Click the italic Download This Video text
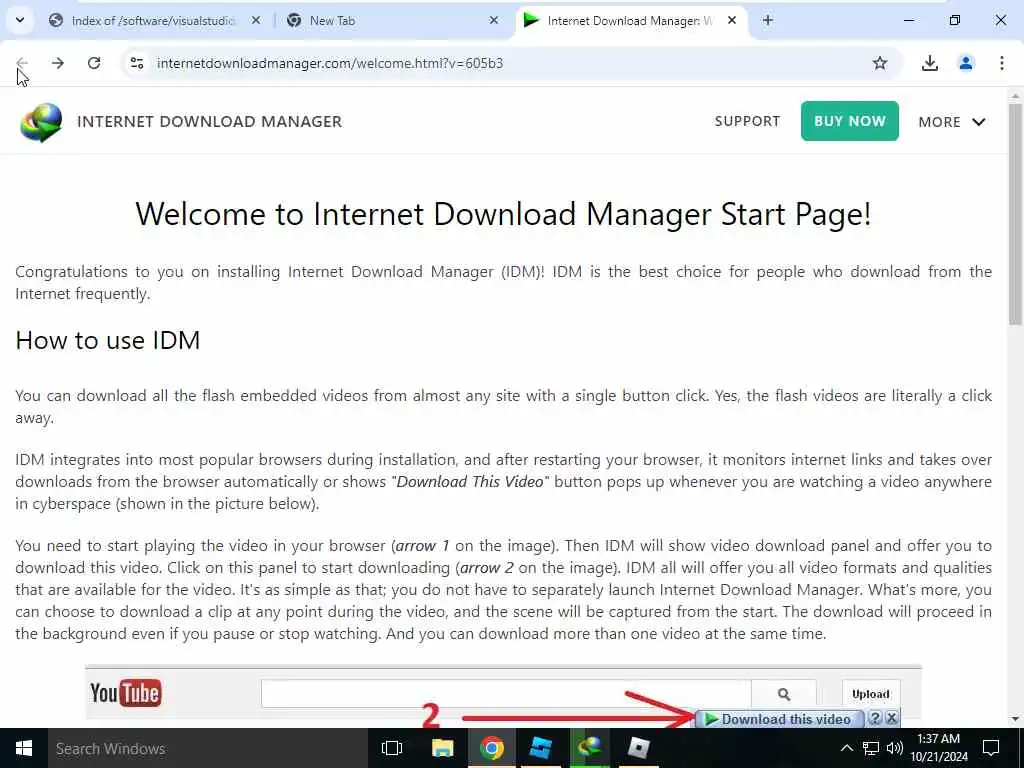This screenshot has width=1024, height=768. [470, 482]
